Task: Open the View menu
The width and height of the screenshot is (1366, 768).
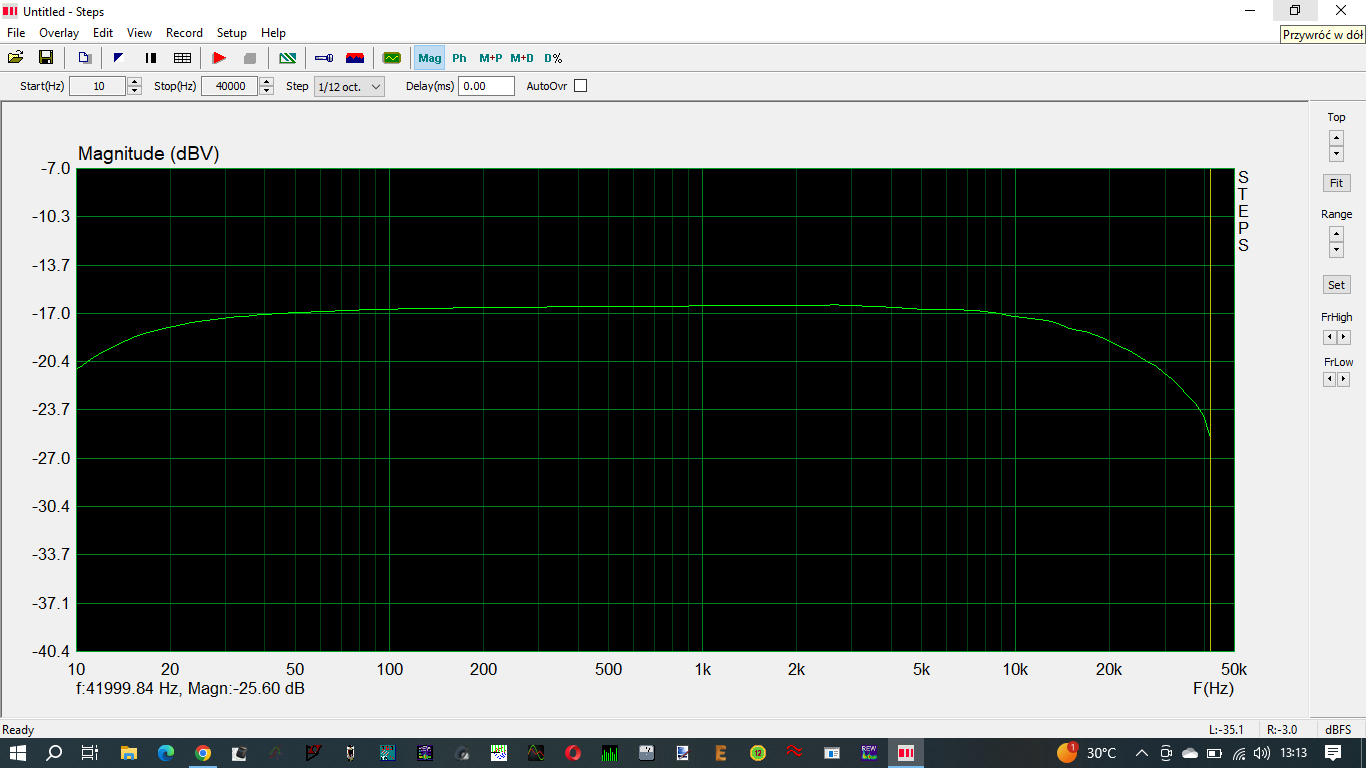Action: click(x=140, y=33)
